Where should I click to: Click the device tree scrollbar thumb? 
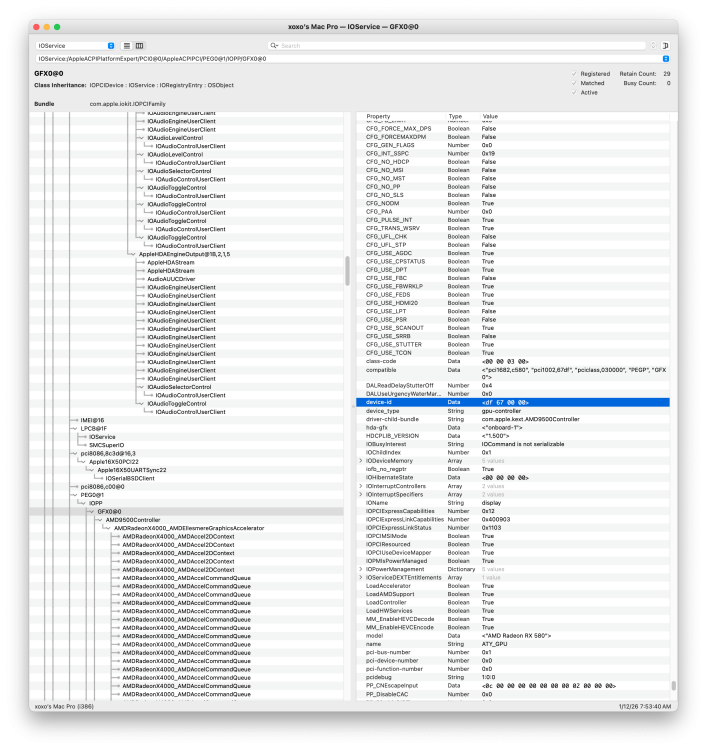[347, 271]
